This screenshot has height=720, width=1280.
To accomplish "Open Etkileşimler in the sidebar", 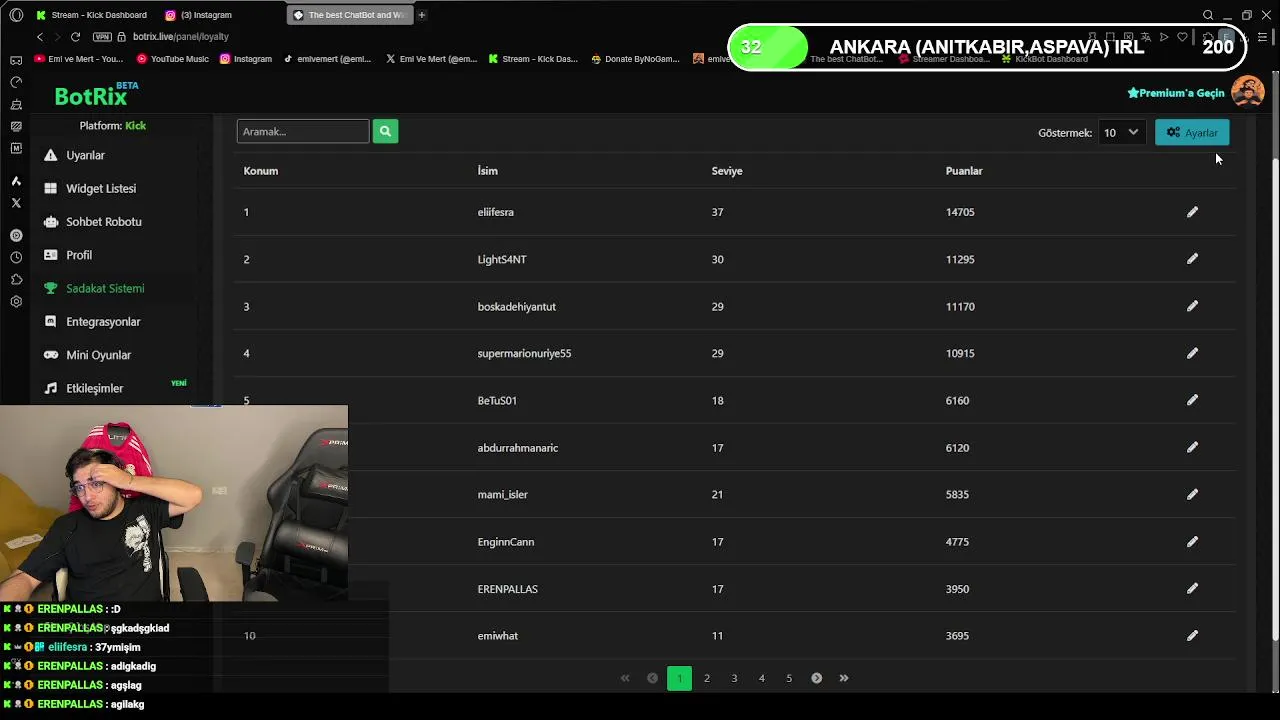I will pyautogui.click(x=94, y=388).
